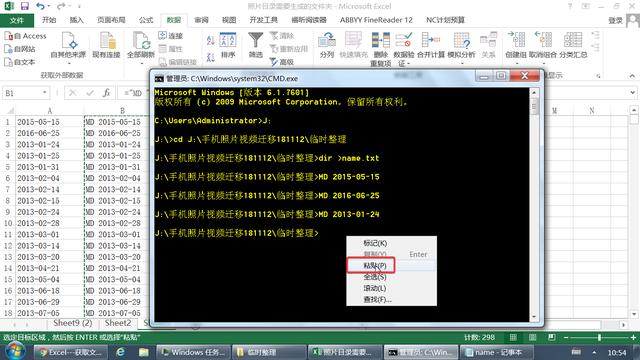Sort descending with the Z-A icon
This screenshot has width=640, height=360.
pyautogui.click(x=210, y=57)
